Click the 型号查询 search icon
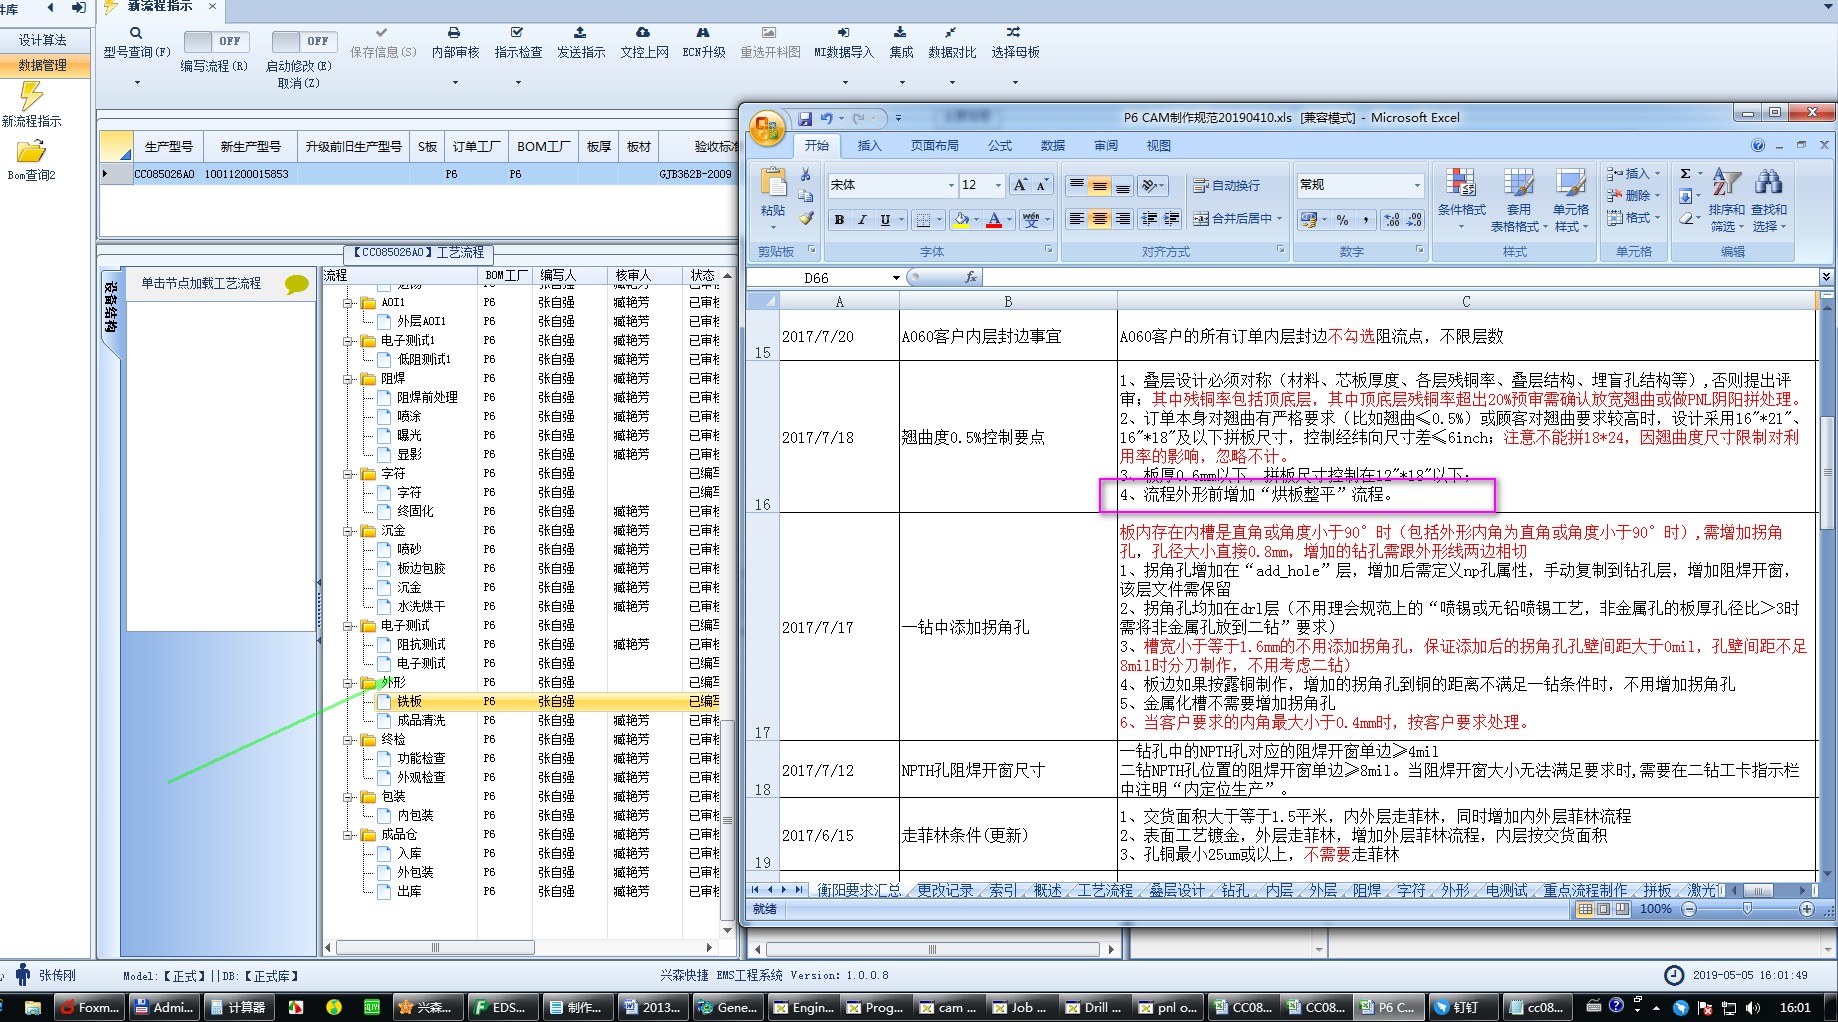Screen dimensions: 1838x1022 pyautogui.click(x=136, y=33)
